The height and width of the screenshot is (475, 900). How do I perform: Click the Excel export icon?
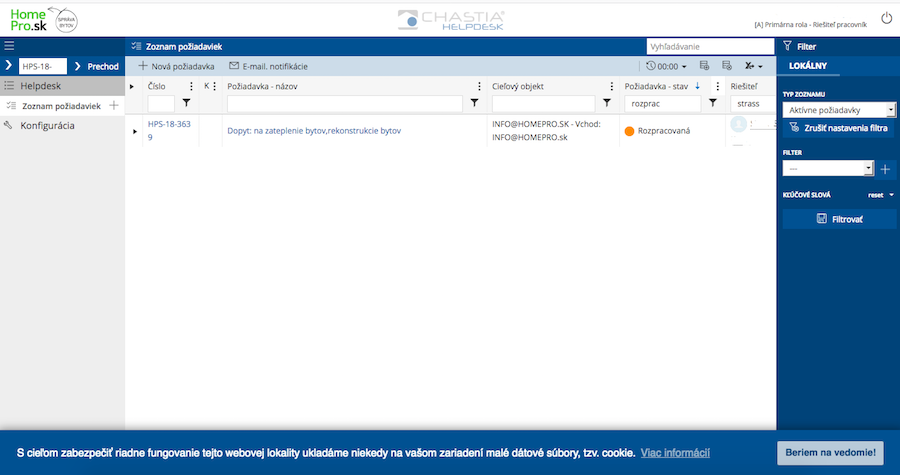[749, 66]
